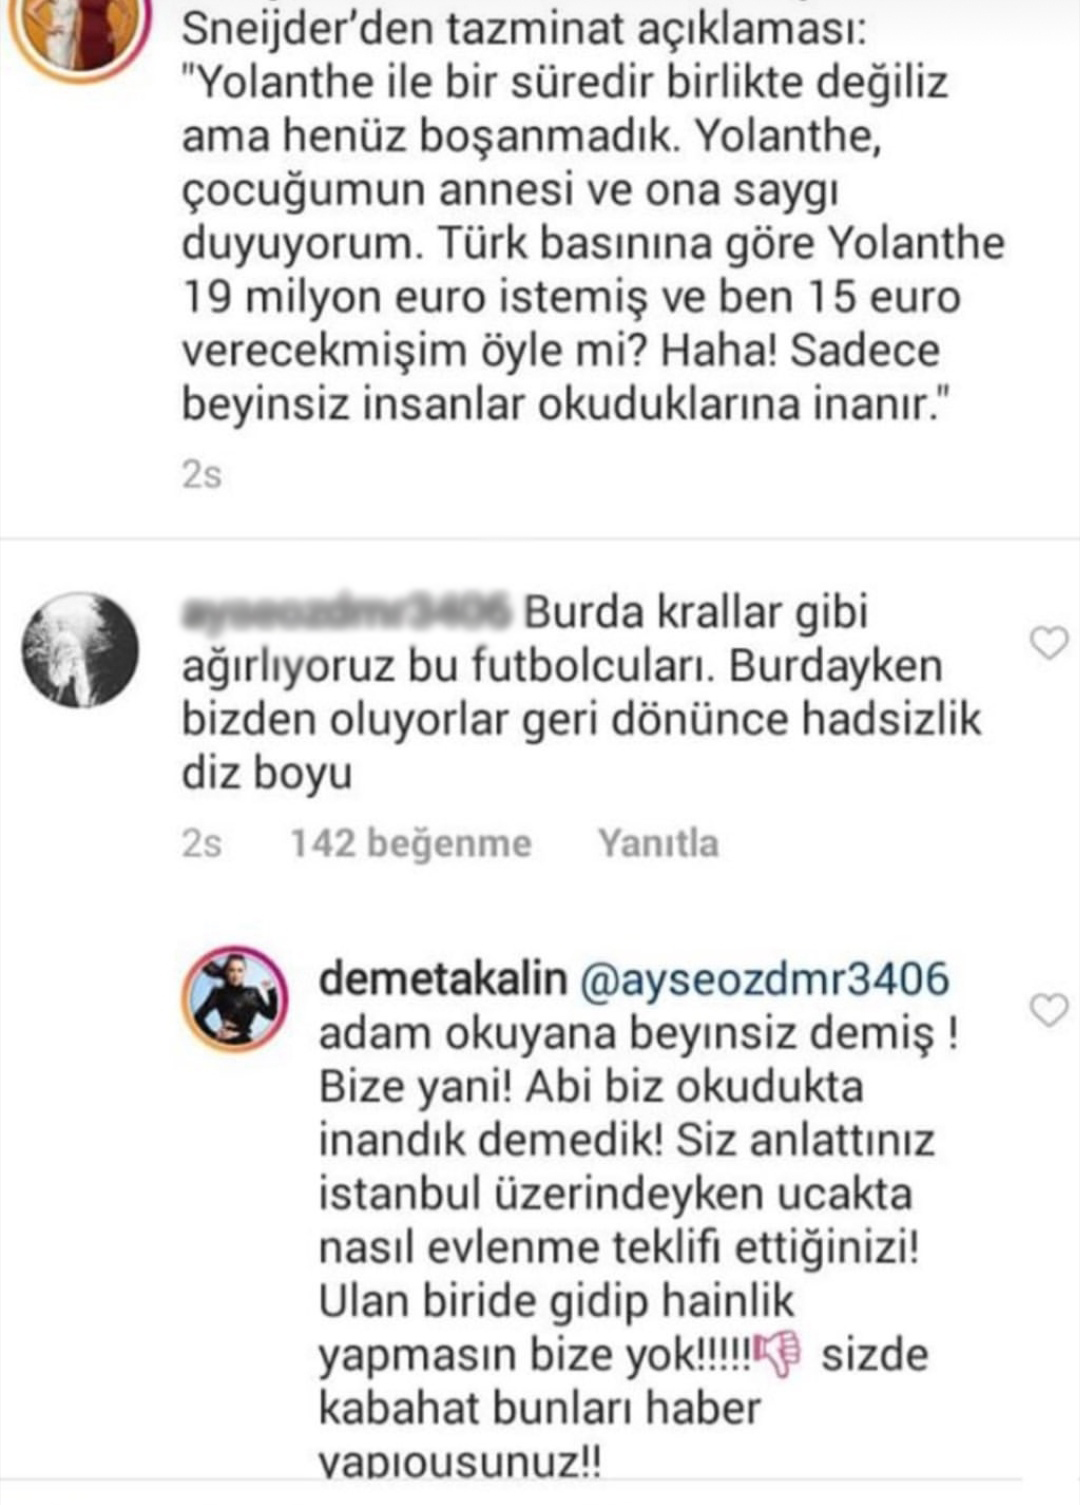Click the 'nasıl evlenme teklifi ettiğinizi' line

click(x=619, y=1248)
